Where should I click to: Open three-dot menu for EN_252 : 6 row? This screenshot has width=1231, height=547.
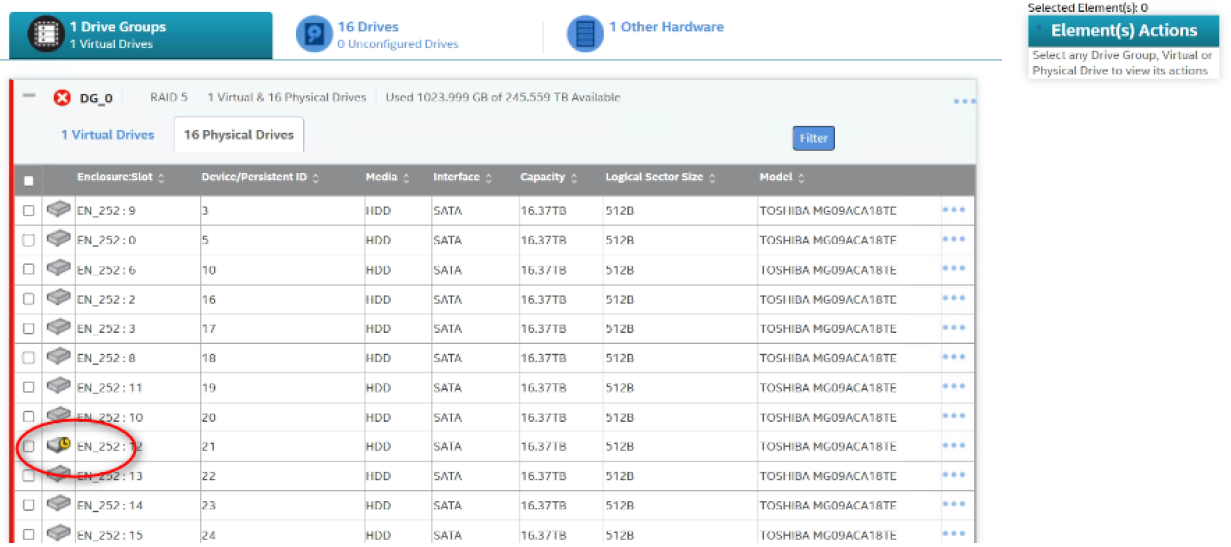coord(953,269)
